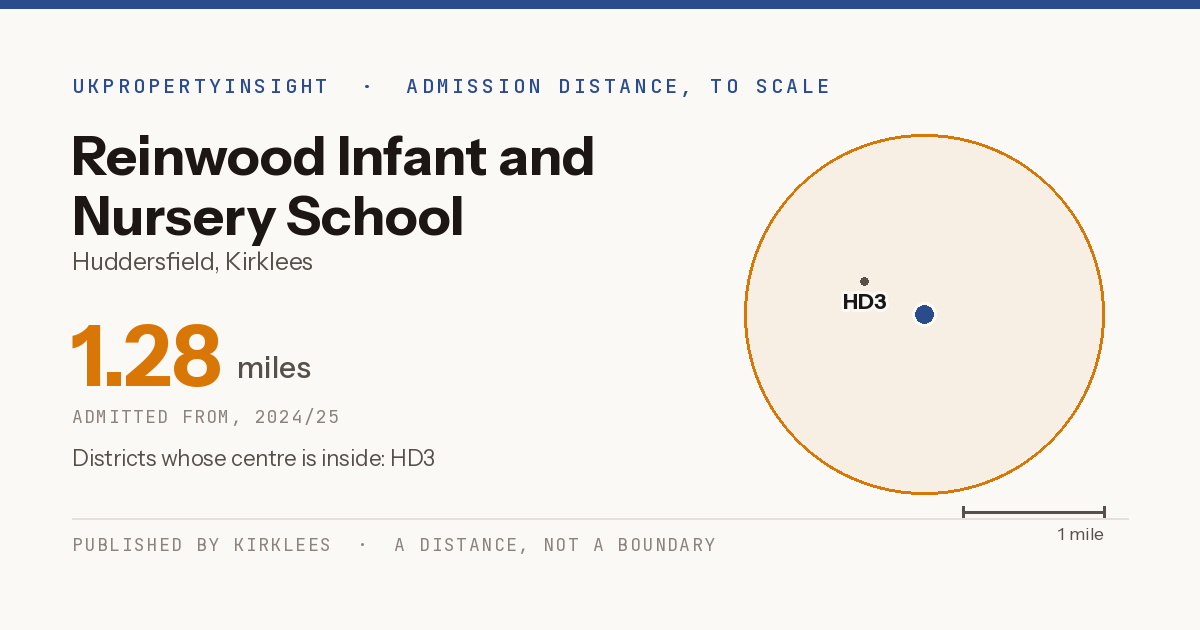Click 'PUBLISHED BY KIRKLEES' footer text
Image resolution: width=1200 pixels, height=630 pixels.
coord(202,545)
